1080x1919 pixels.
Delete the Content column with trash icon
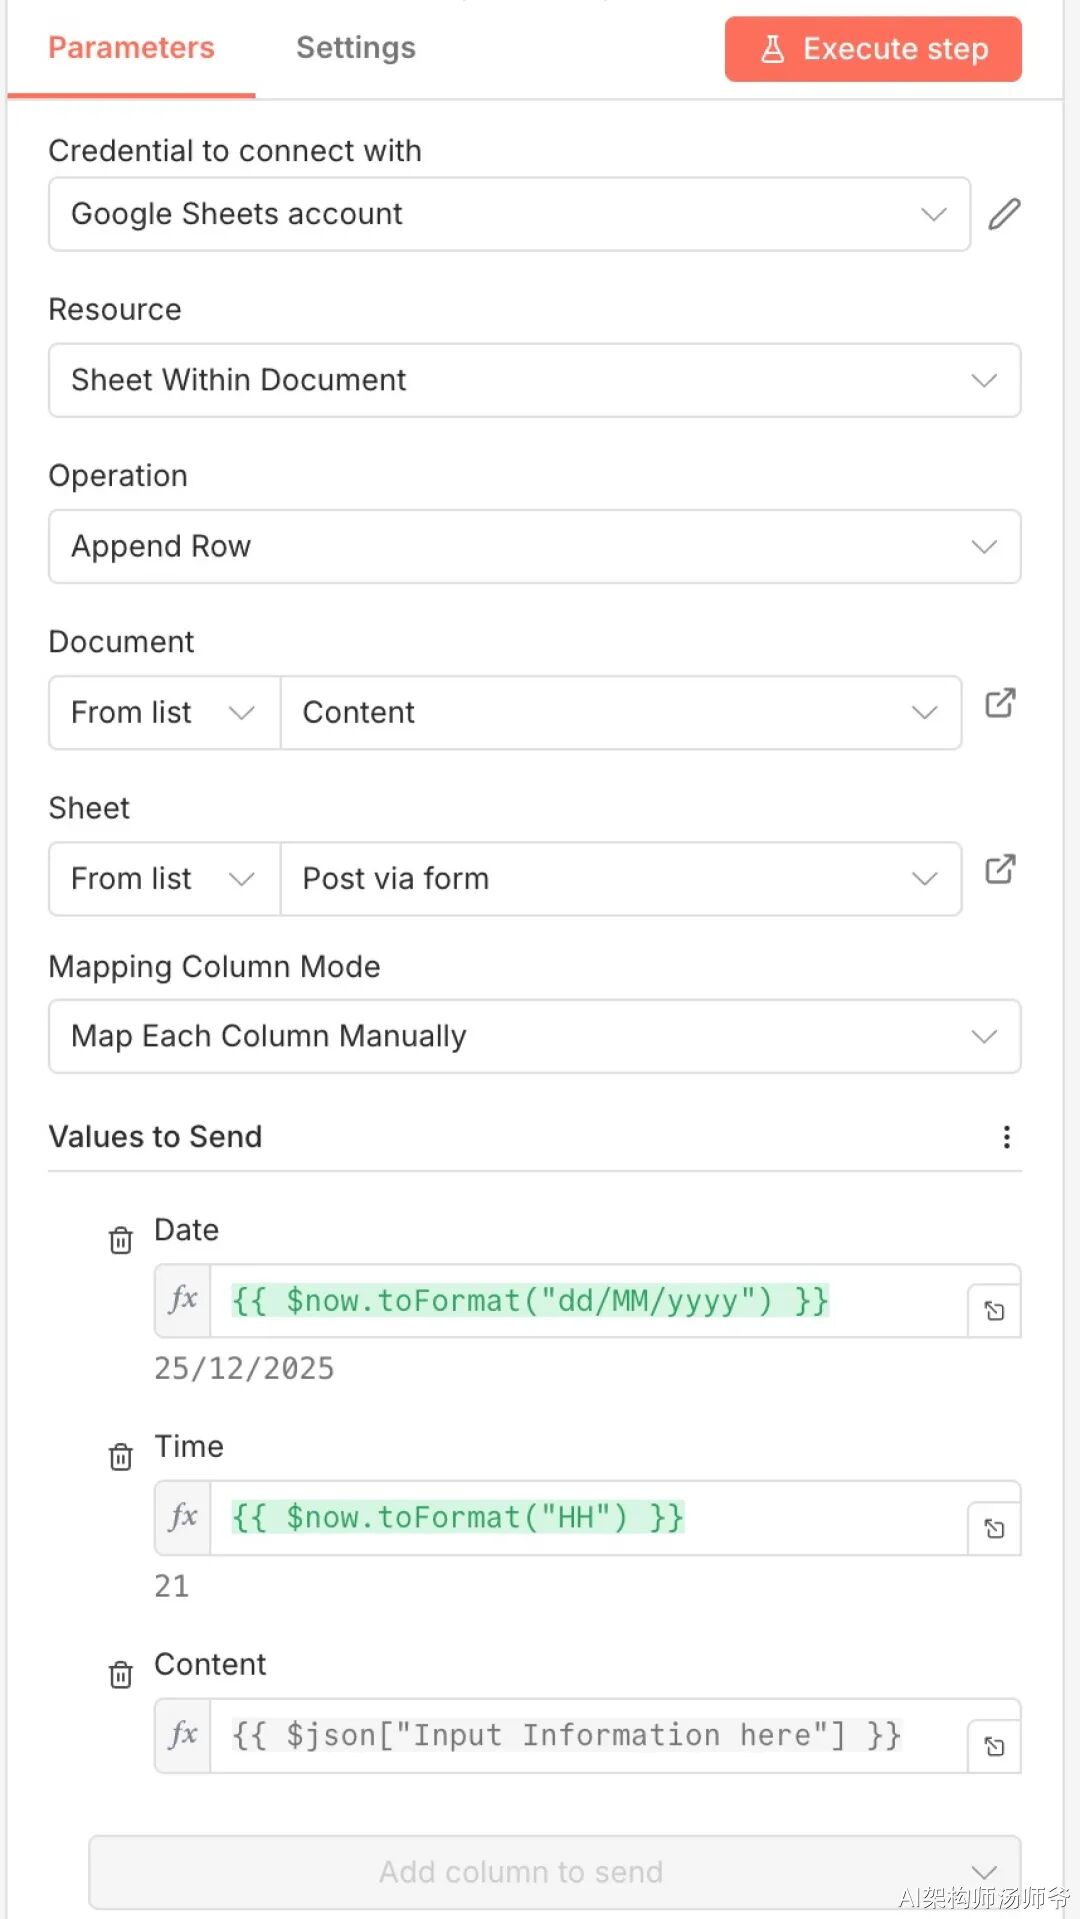click(121, 1674)
